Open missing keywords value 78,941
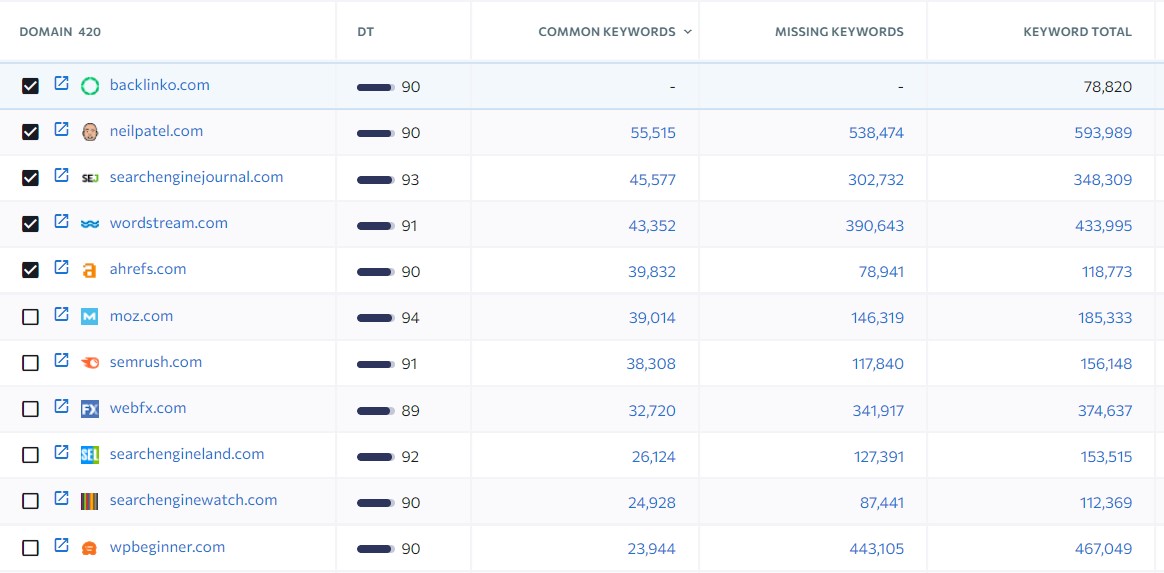The image size is (1164, 573). click(x=881, y=272)
